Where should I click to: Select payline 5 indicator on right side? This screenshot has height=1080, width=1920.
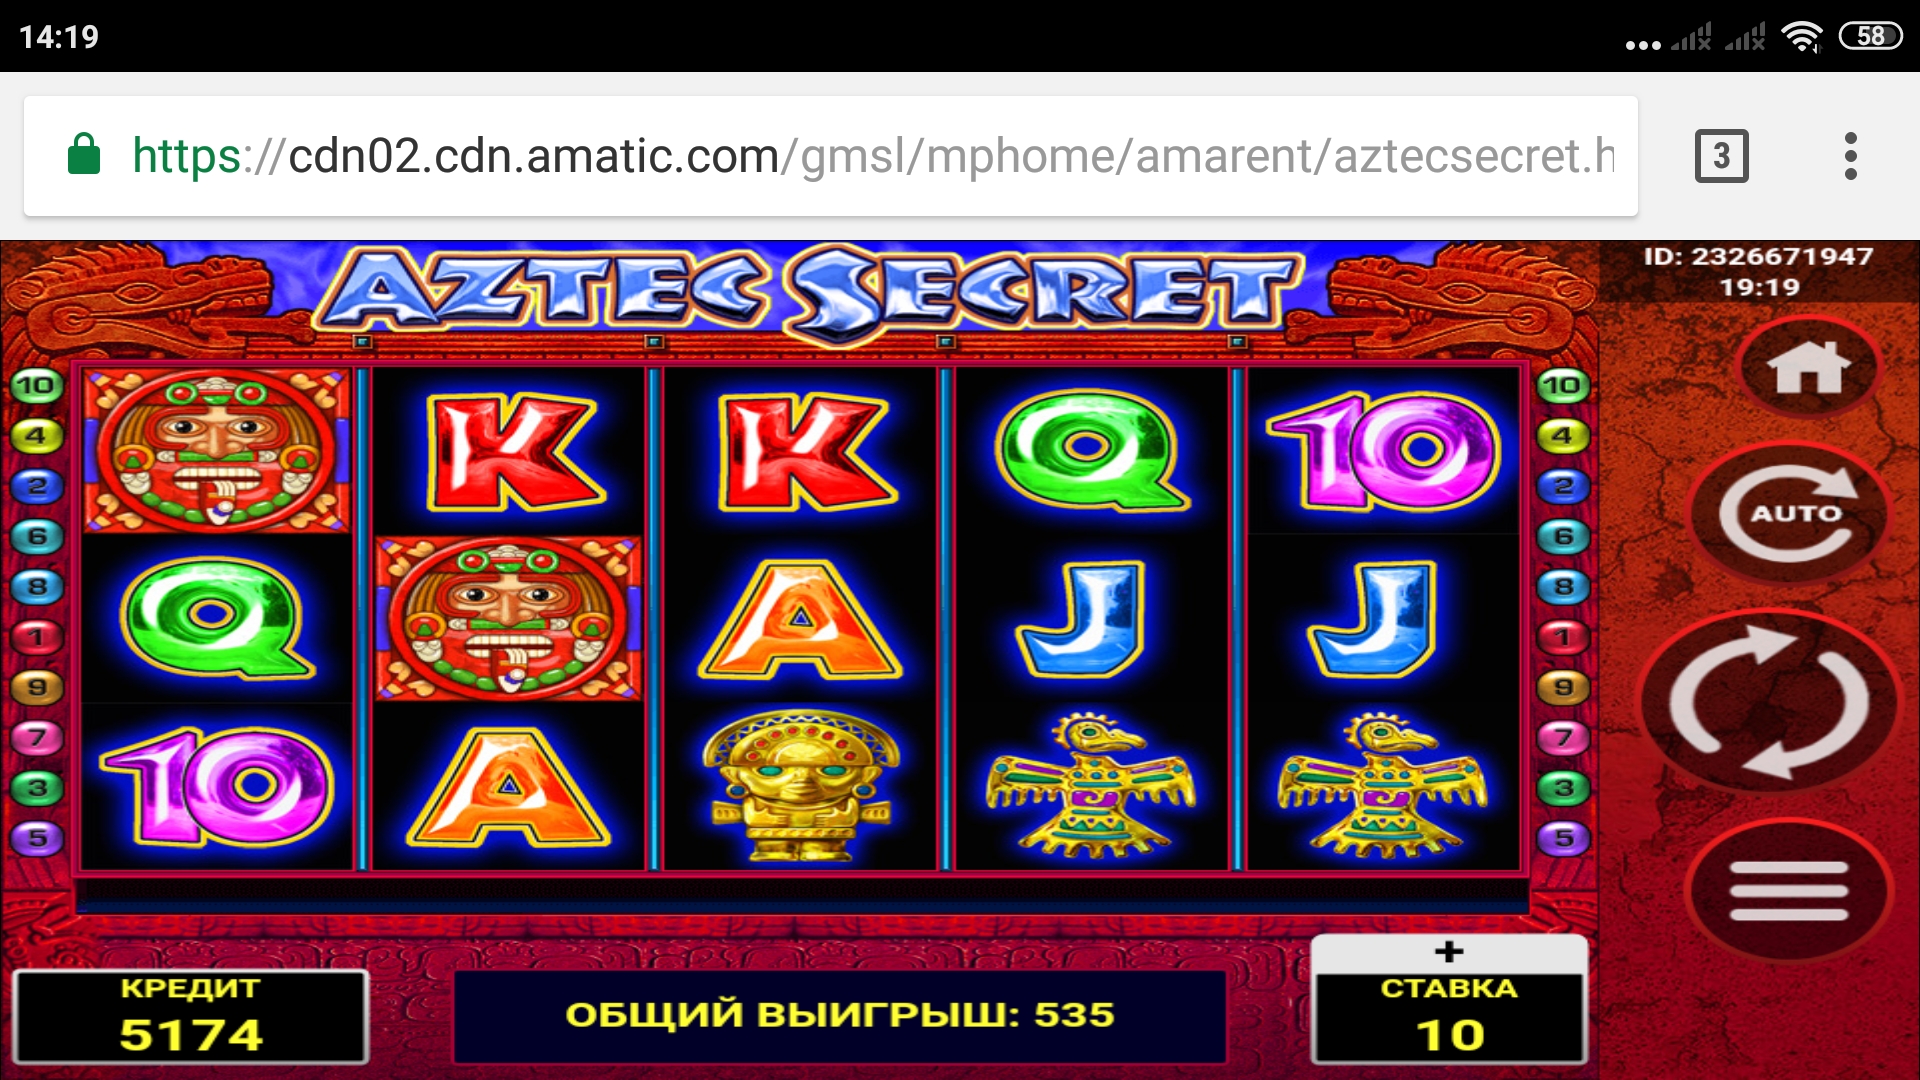pos(1564,838)
